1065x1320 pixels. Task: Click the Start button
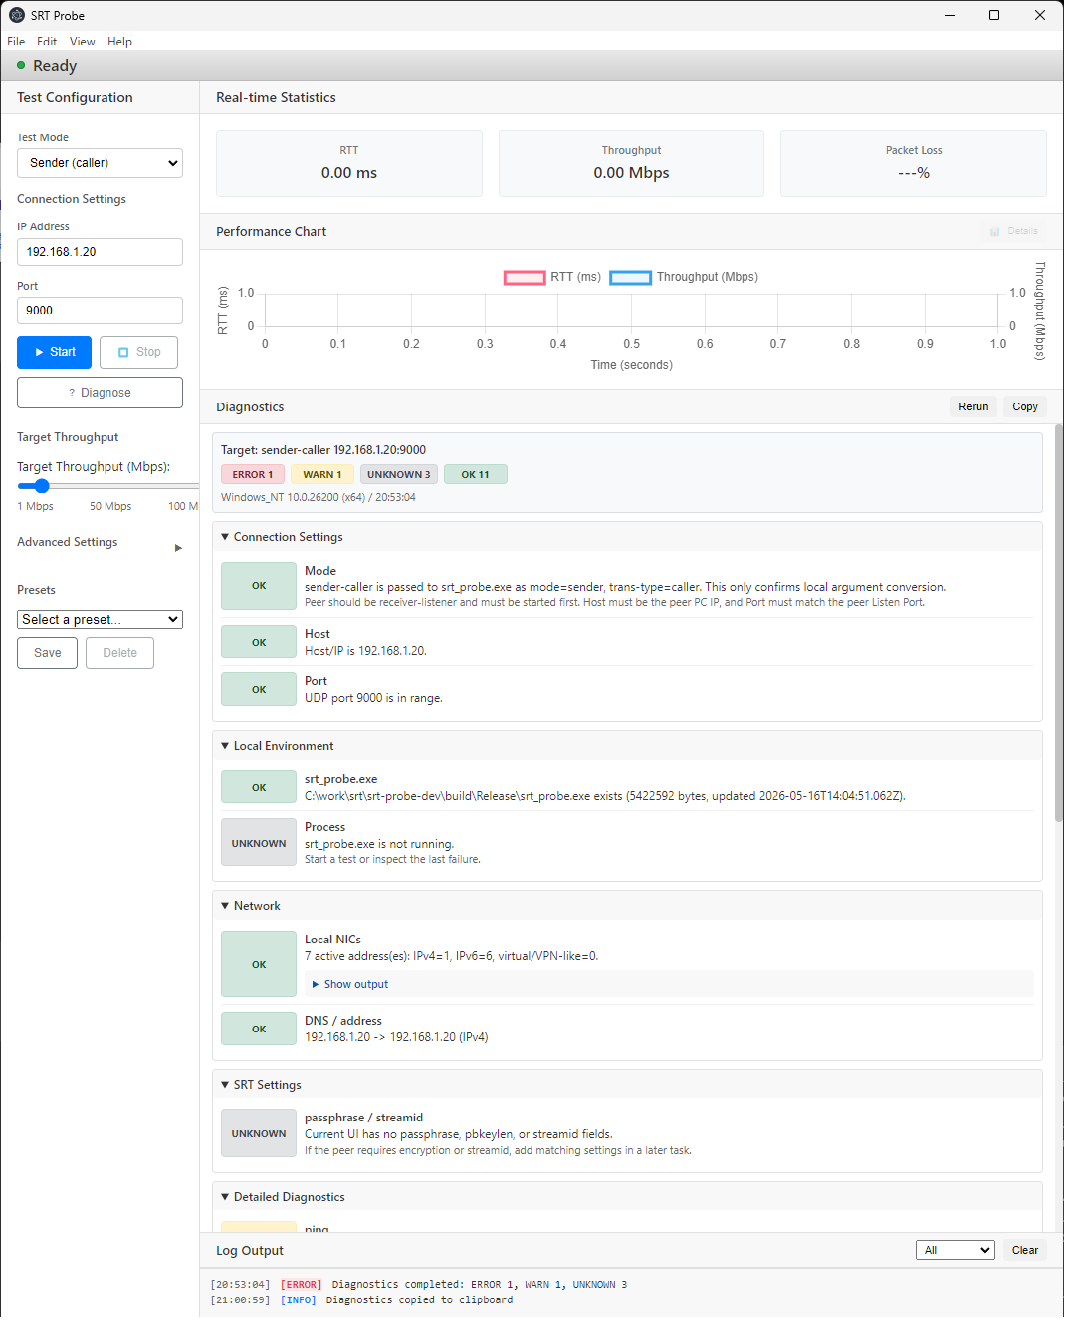[54, 352]
